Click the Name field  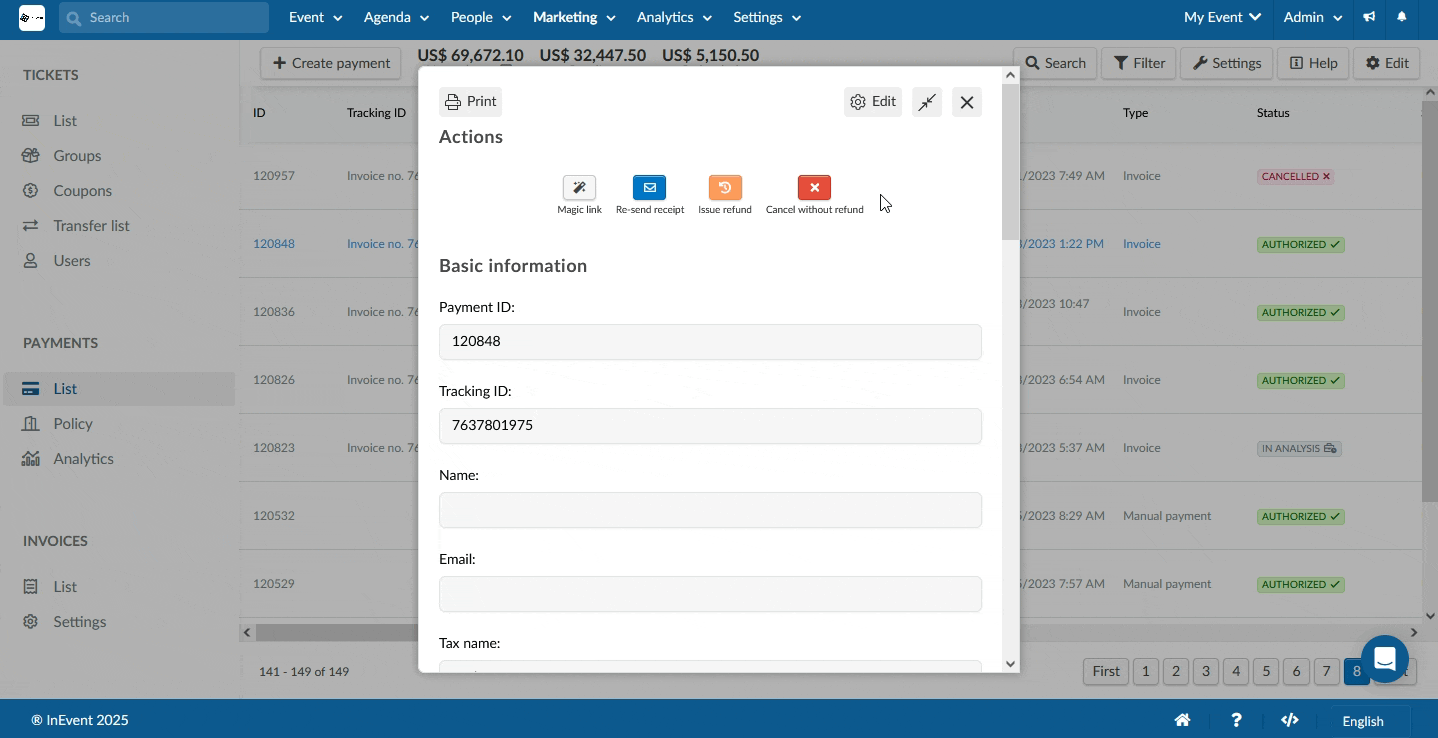710,510
